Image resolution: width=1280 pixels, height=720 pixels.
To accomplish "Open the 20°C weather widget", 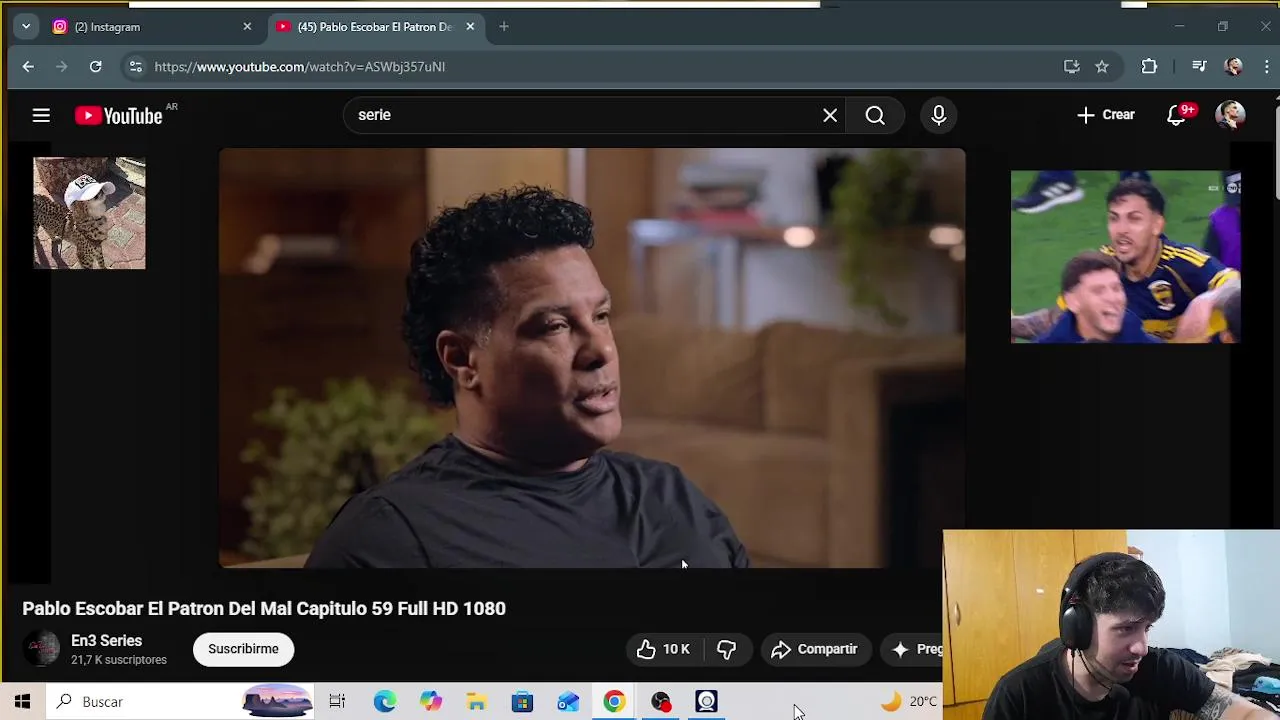I will tap(908, 702).
